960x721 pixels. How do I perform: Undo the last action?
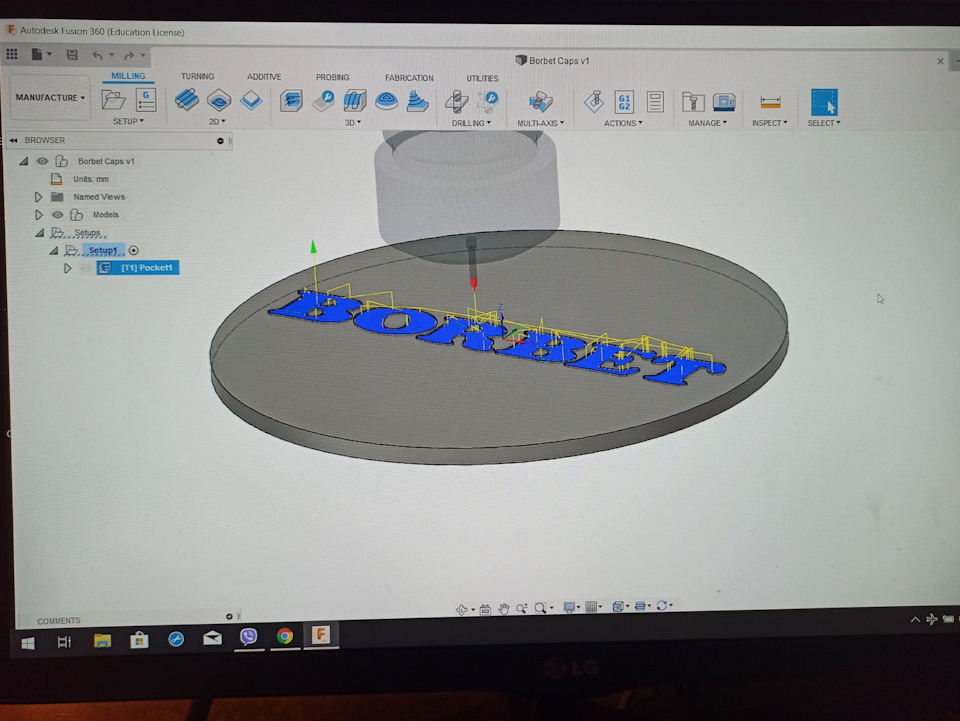(97, 55)
